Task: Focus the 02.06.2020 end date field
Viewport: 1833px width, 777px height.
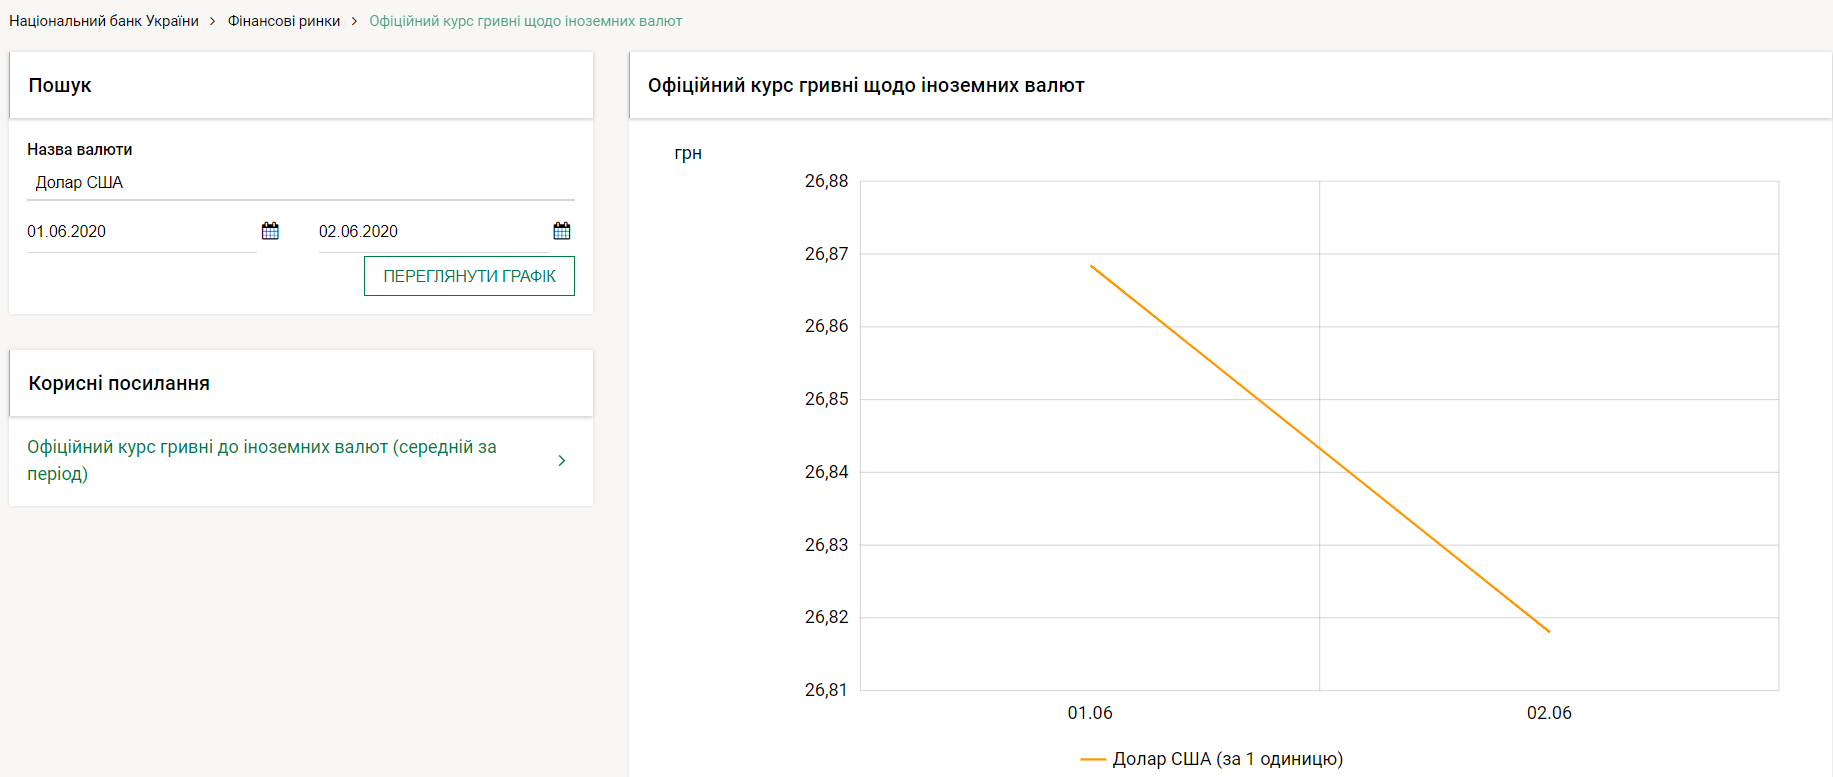Action: pos(434,232)
